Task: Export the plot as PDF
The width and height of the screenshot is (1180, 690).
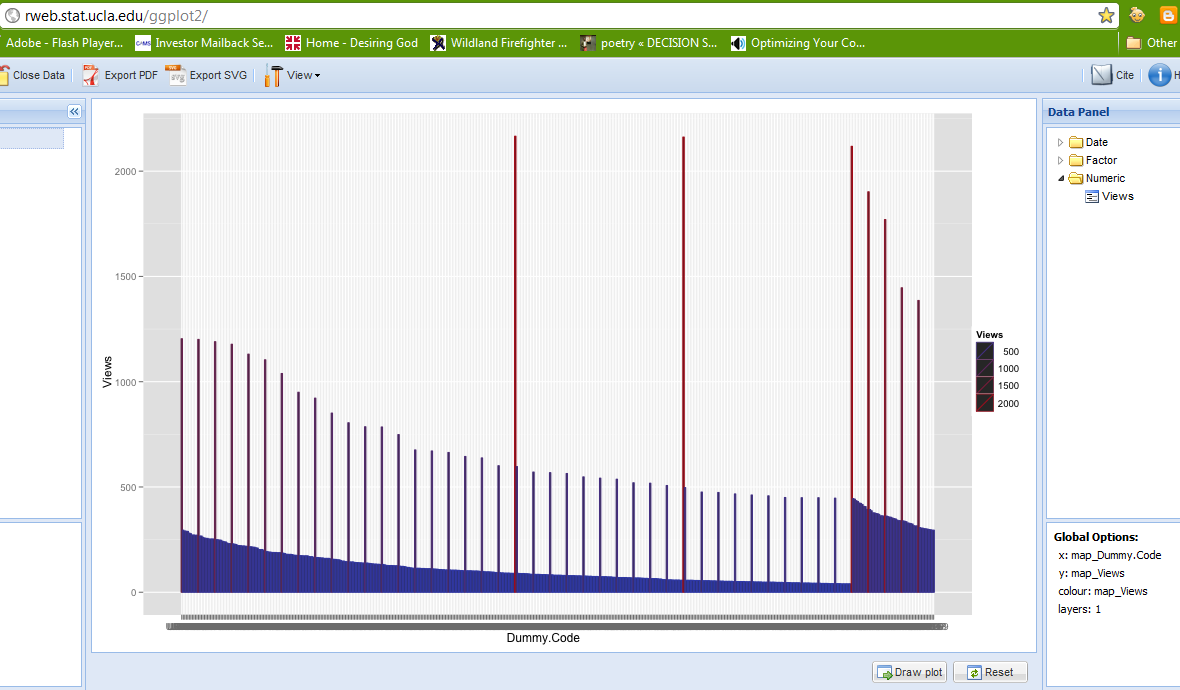Action: pos(120,75)
